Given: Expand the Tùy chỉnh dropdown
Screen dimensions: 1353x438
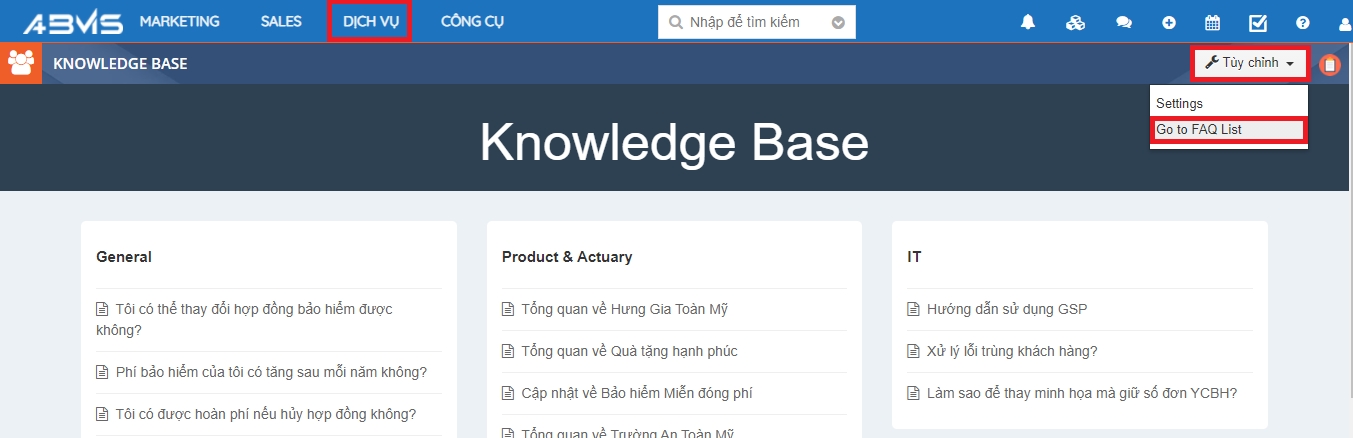Looking at the screenshot, I should click(x=1250, y=63).
